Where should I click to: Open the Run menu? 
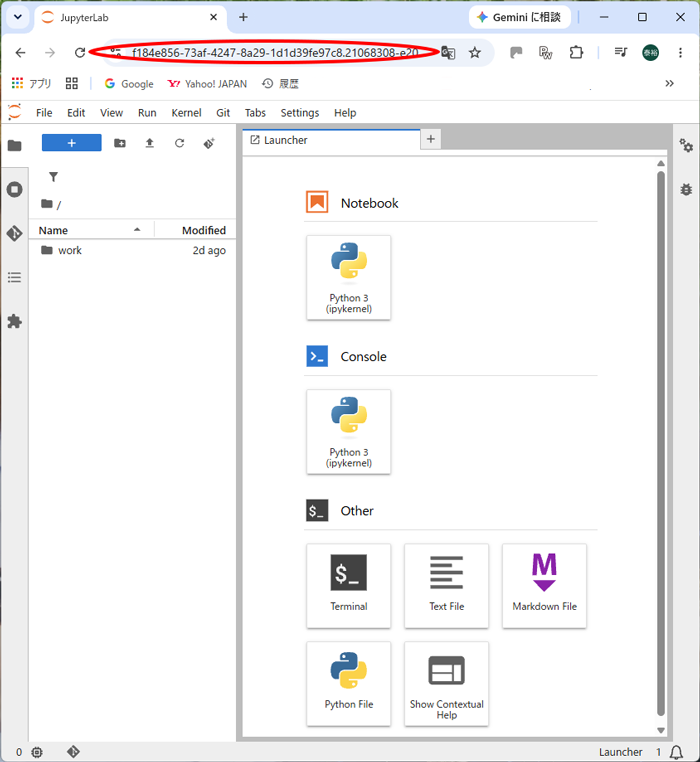pyautogui.click(x=147, y=113)
